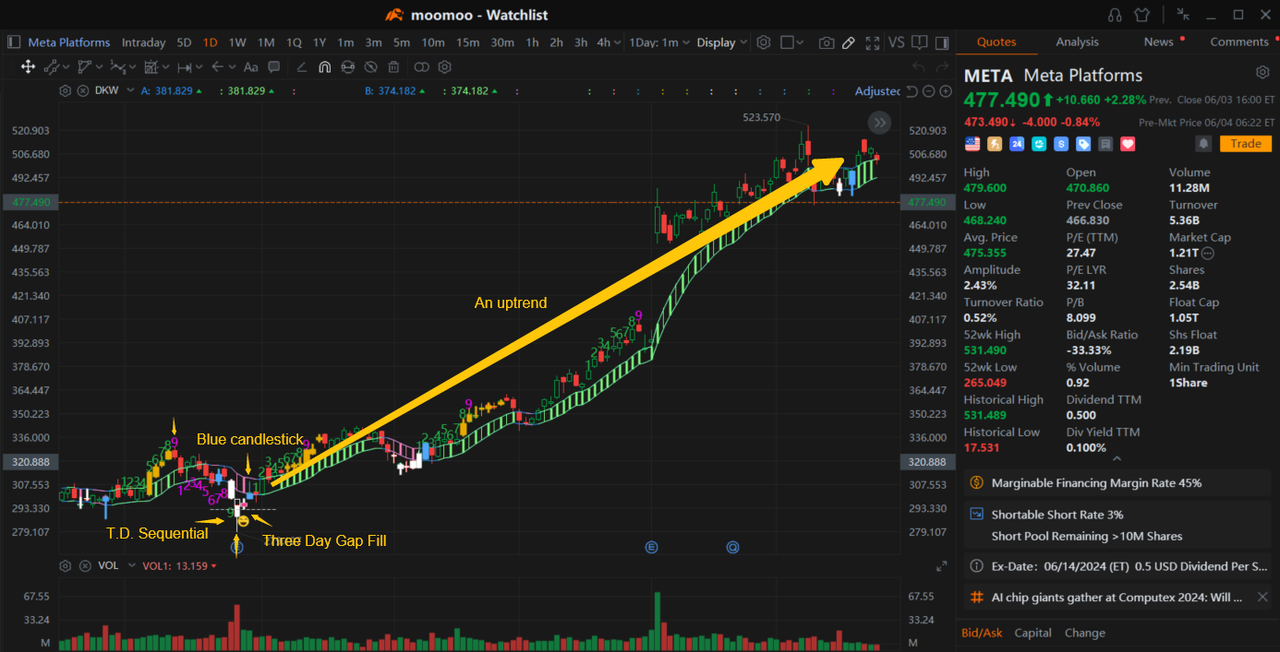Select the trend line drawing tool
1280x652 pixels.
(x=52, y=67)
